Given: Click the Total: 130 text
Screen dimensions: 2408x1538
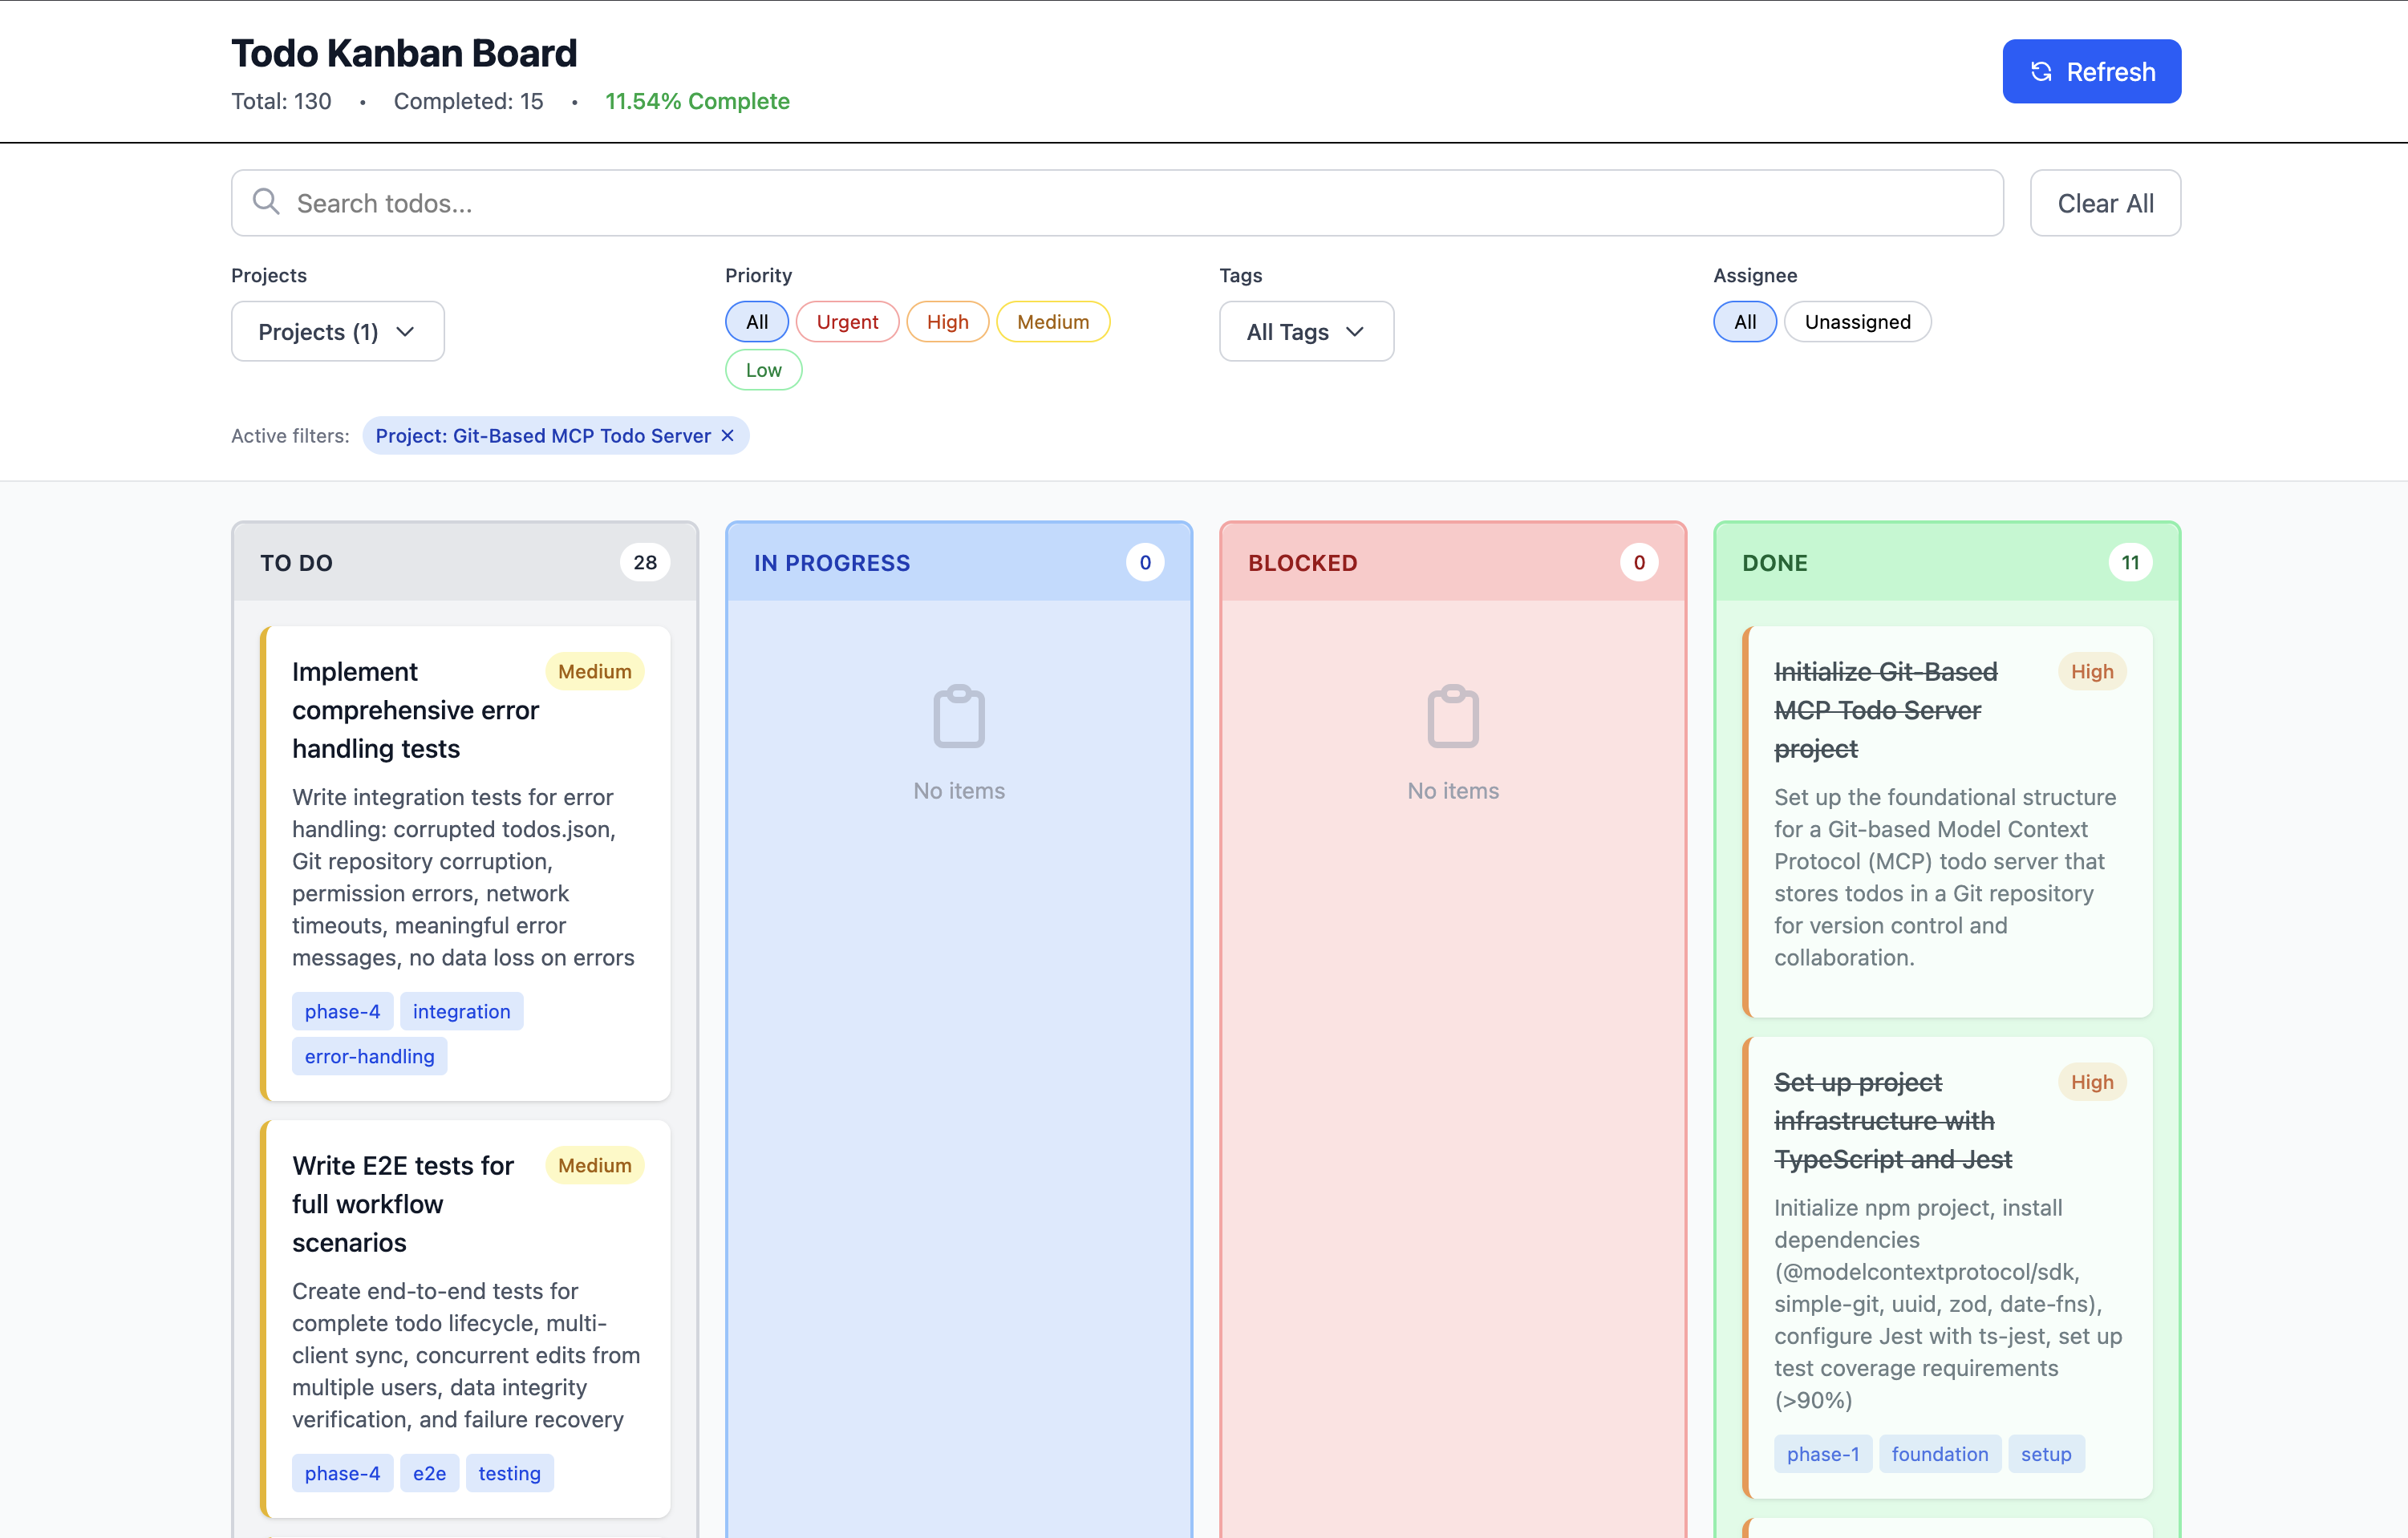Looking at the screenshot, I should 281,101.
